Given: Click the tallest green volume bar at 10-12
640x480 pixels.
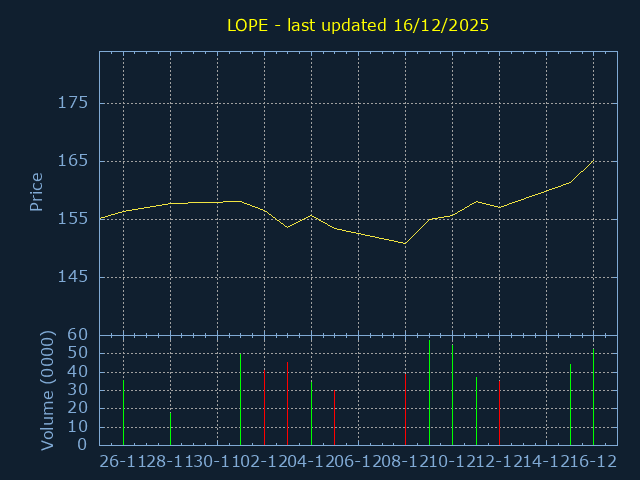Looking at the screenshot, I should 452,395.
